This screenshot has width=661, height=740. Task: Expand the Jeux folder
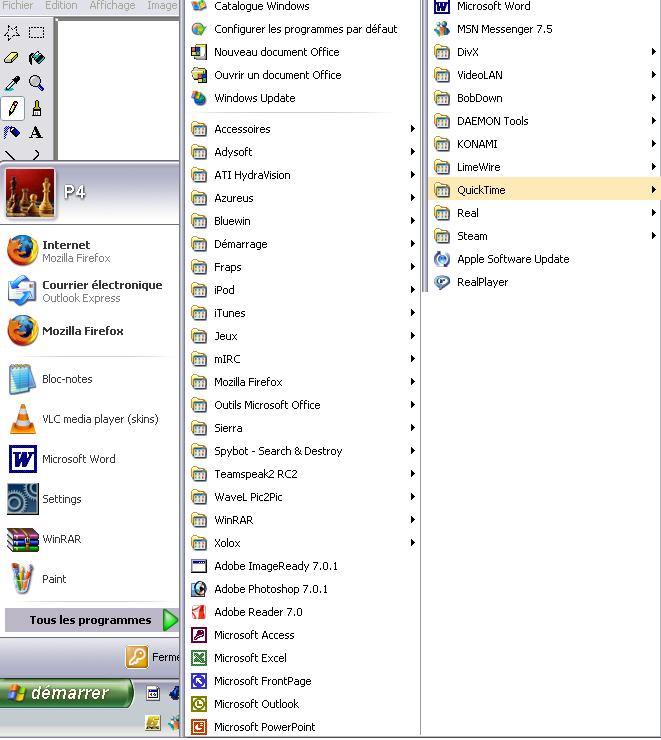[x=302, y=336]
